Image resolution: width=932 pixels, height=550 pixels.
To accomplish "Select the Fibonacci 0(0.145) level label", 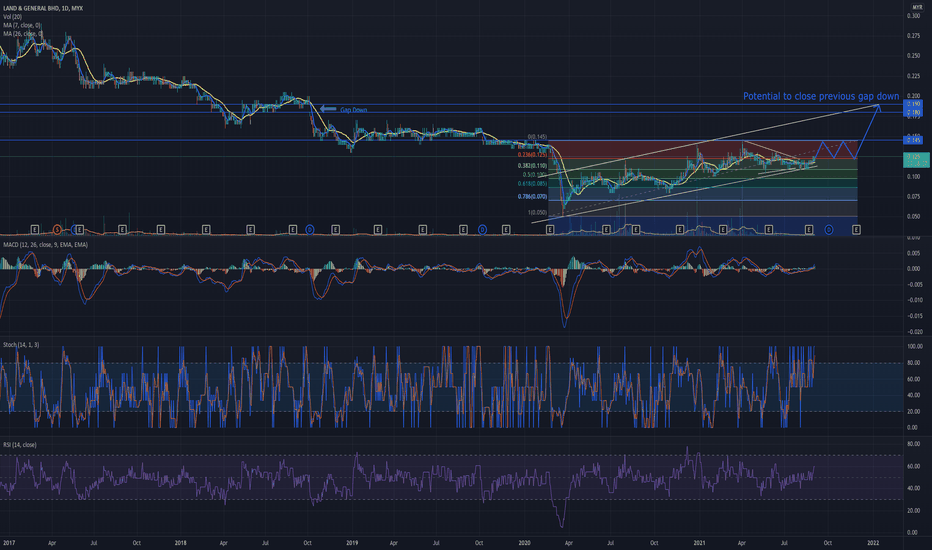I will pyautogui.click(x=538, y=137).
